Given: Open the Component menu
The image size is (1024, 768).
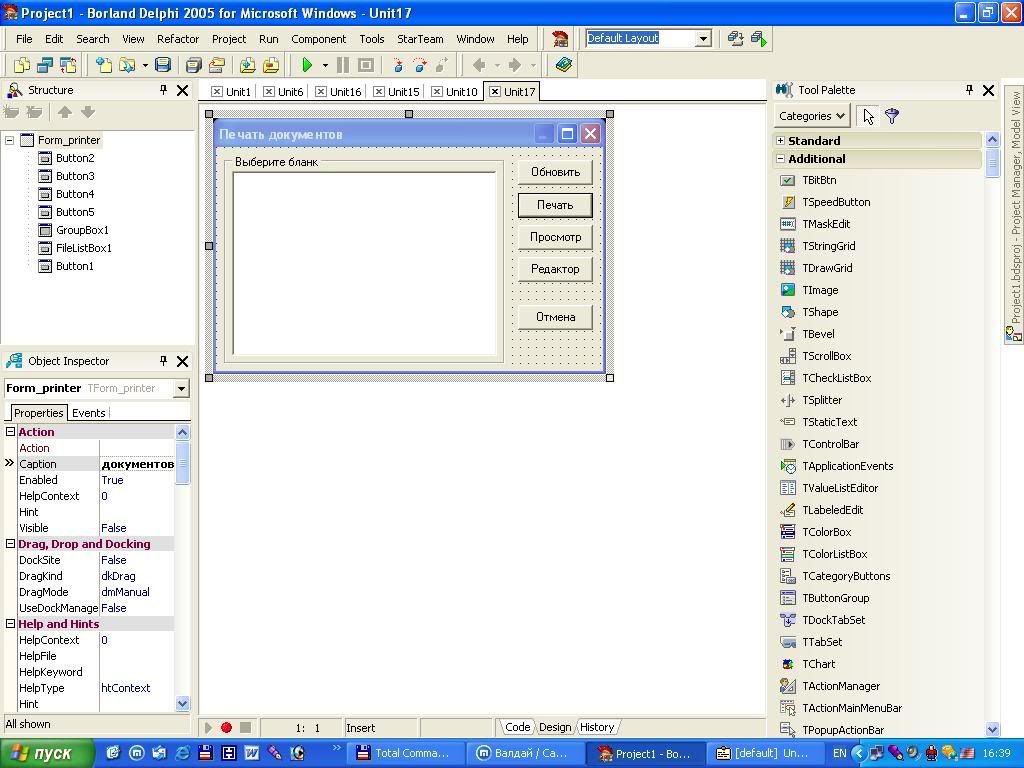Looking at the screenshot, I should [x=319, y=39].
